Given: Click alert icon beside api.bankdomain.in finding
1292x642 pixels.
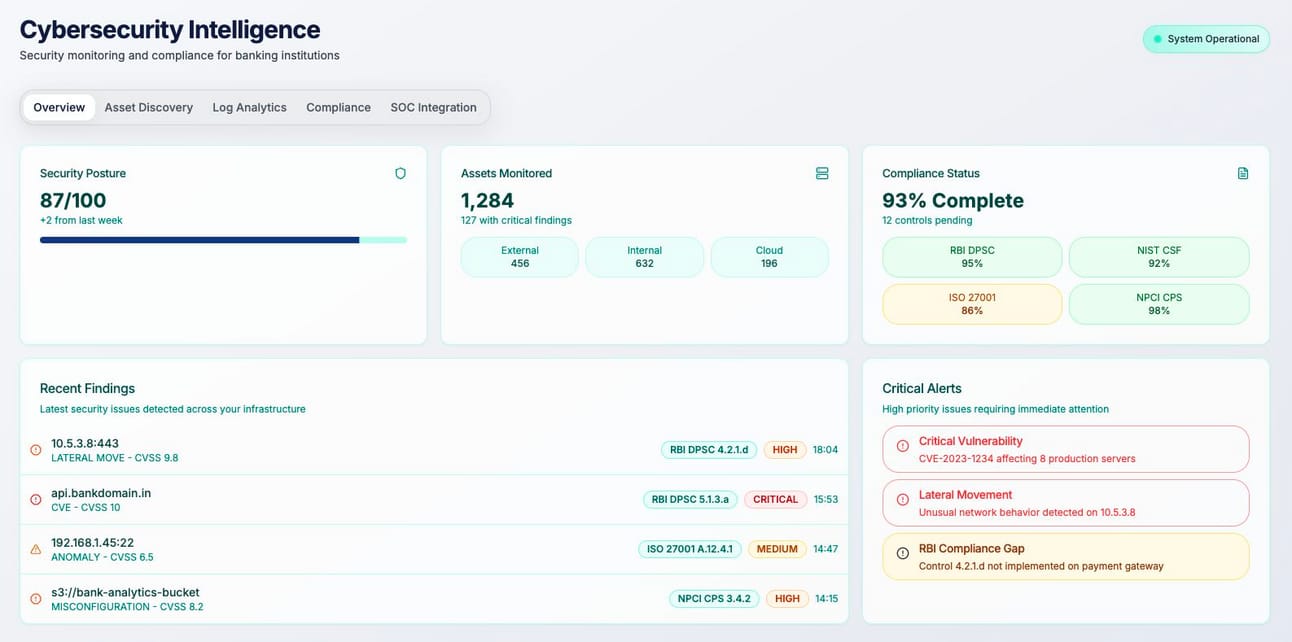Looking at the screenshot, I should click(x=36, y=499).
